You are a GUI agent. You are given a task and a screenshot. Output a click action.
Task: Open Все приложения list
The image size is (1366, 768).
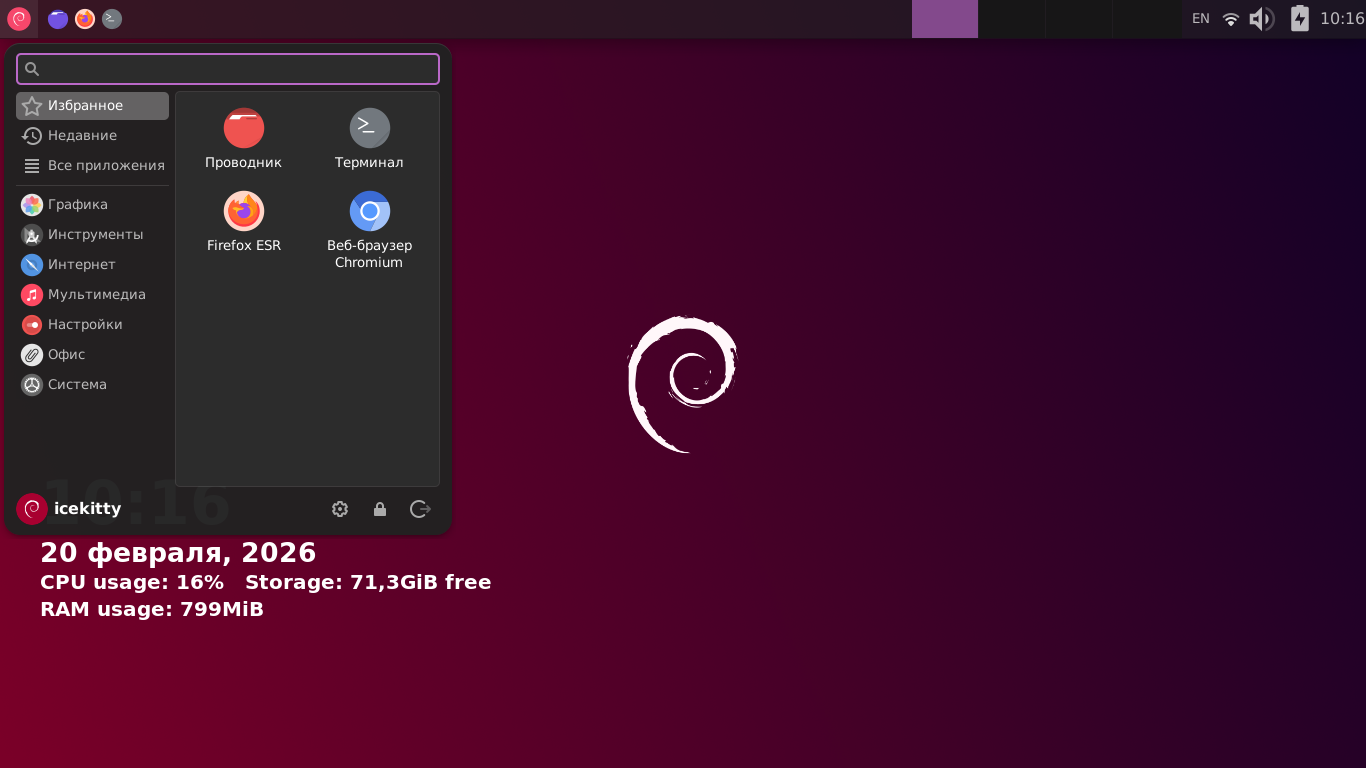tap(92, 166)
